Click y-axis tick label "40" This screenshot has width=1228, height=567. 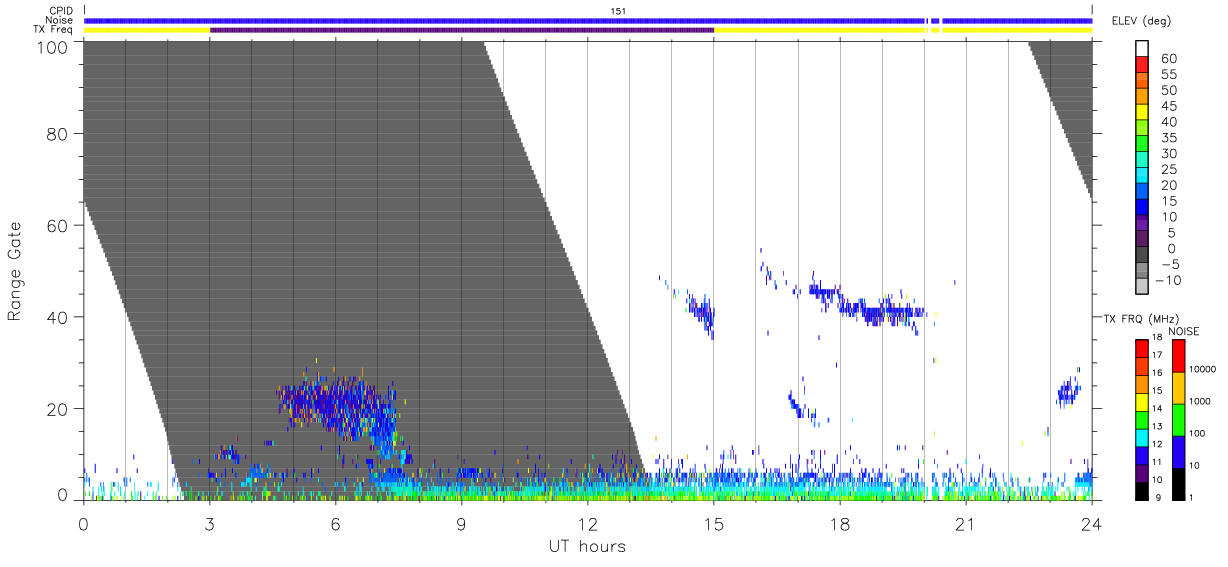pos(57,317)
